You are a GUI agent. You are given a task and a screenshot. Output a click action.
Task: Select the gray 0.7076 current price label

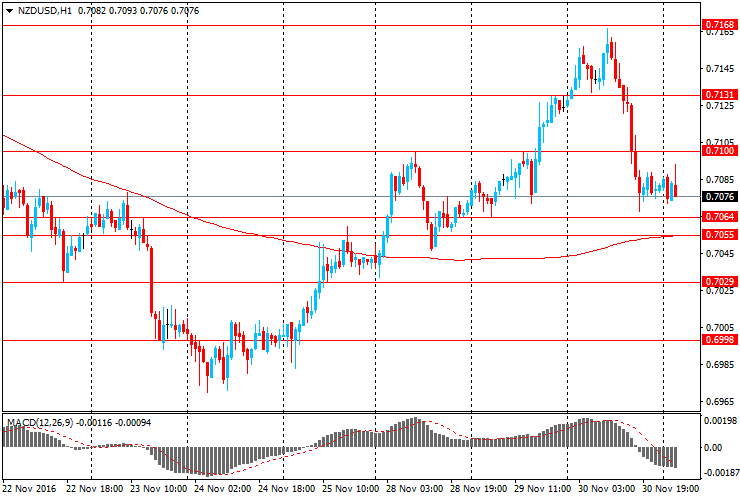point(720,197)
